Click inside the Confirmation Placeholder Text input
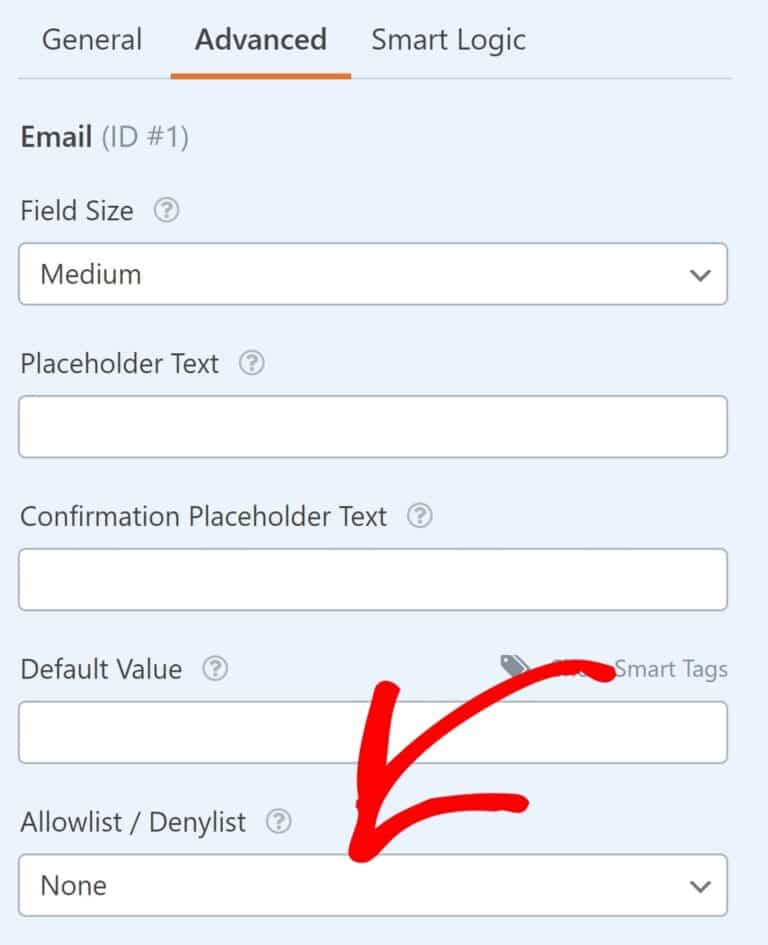The image size is (768, 945). (372, 579)
